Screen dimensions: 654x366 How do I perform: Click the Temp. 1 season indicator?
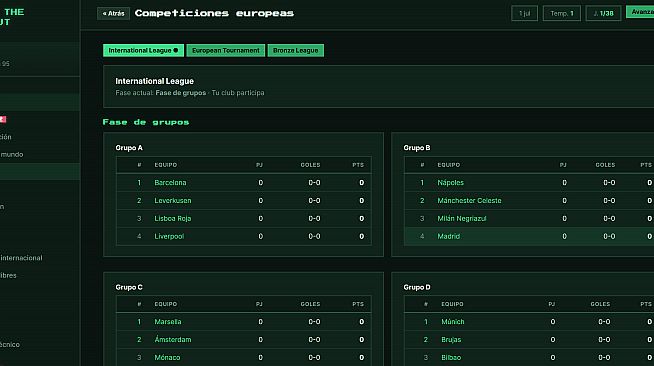pyautogui.click(x=561, y=13)
